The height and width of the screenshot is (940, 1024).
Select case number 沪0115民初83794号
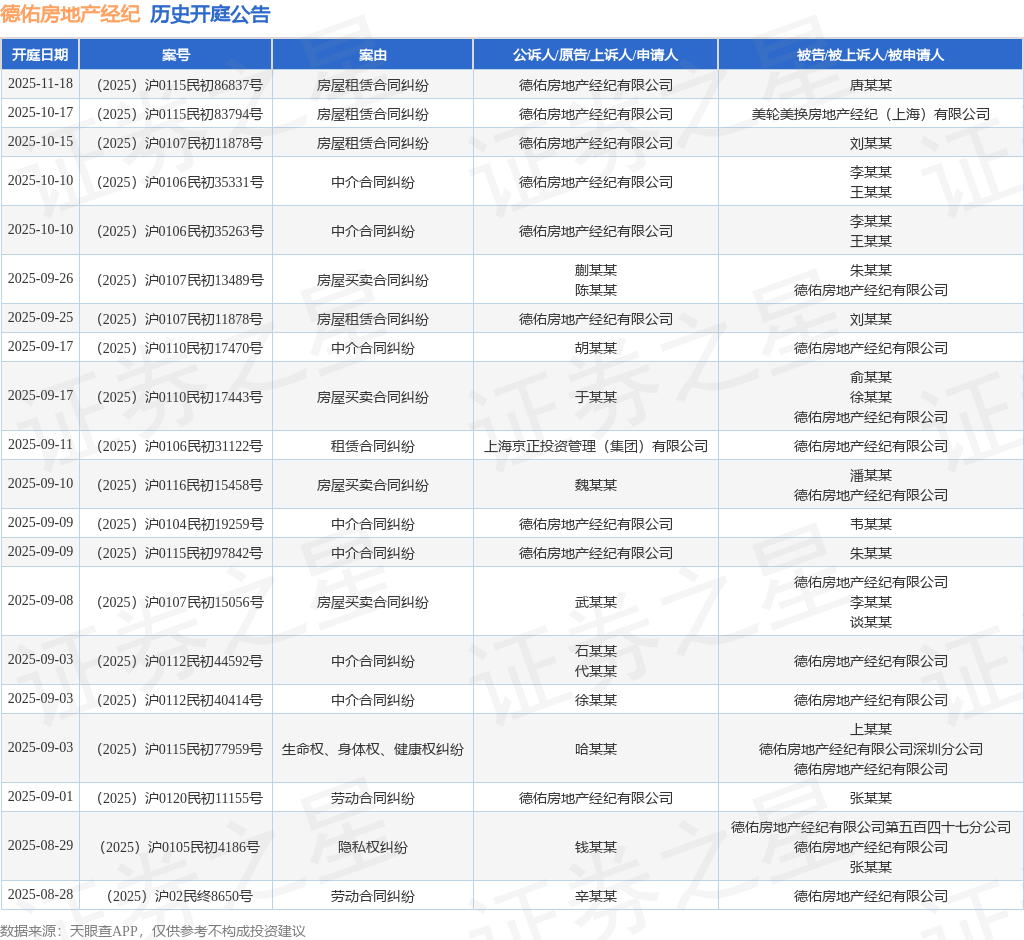pyautogui.click(x=180, y=114)
